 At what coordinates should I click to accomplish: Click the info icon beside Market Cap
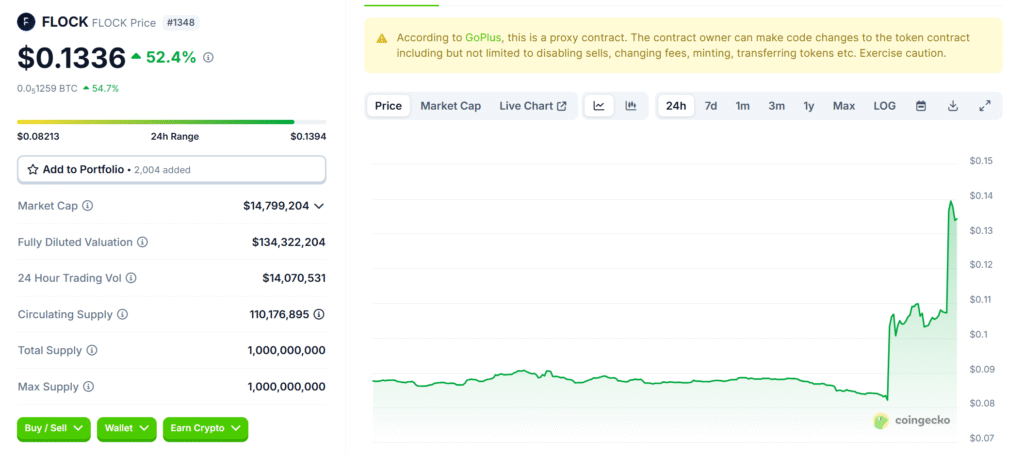tap(88, 206)
